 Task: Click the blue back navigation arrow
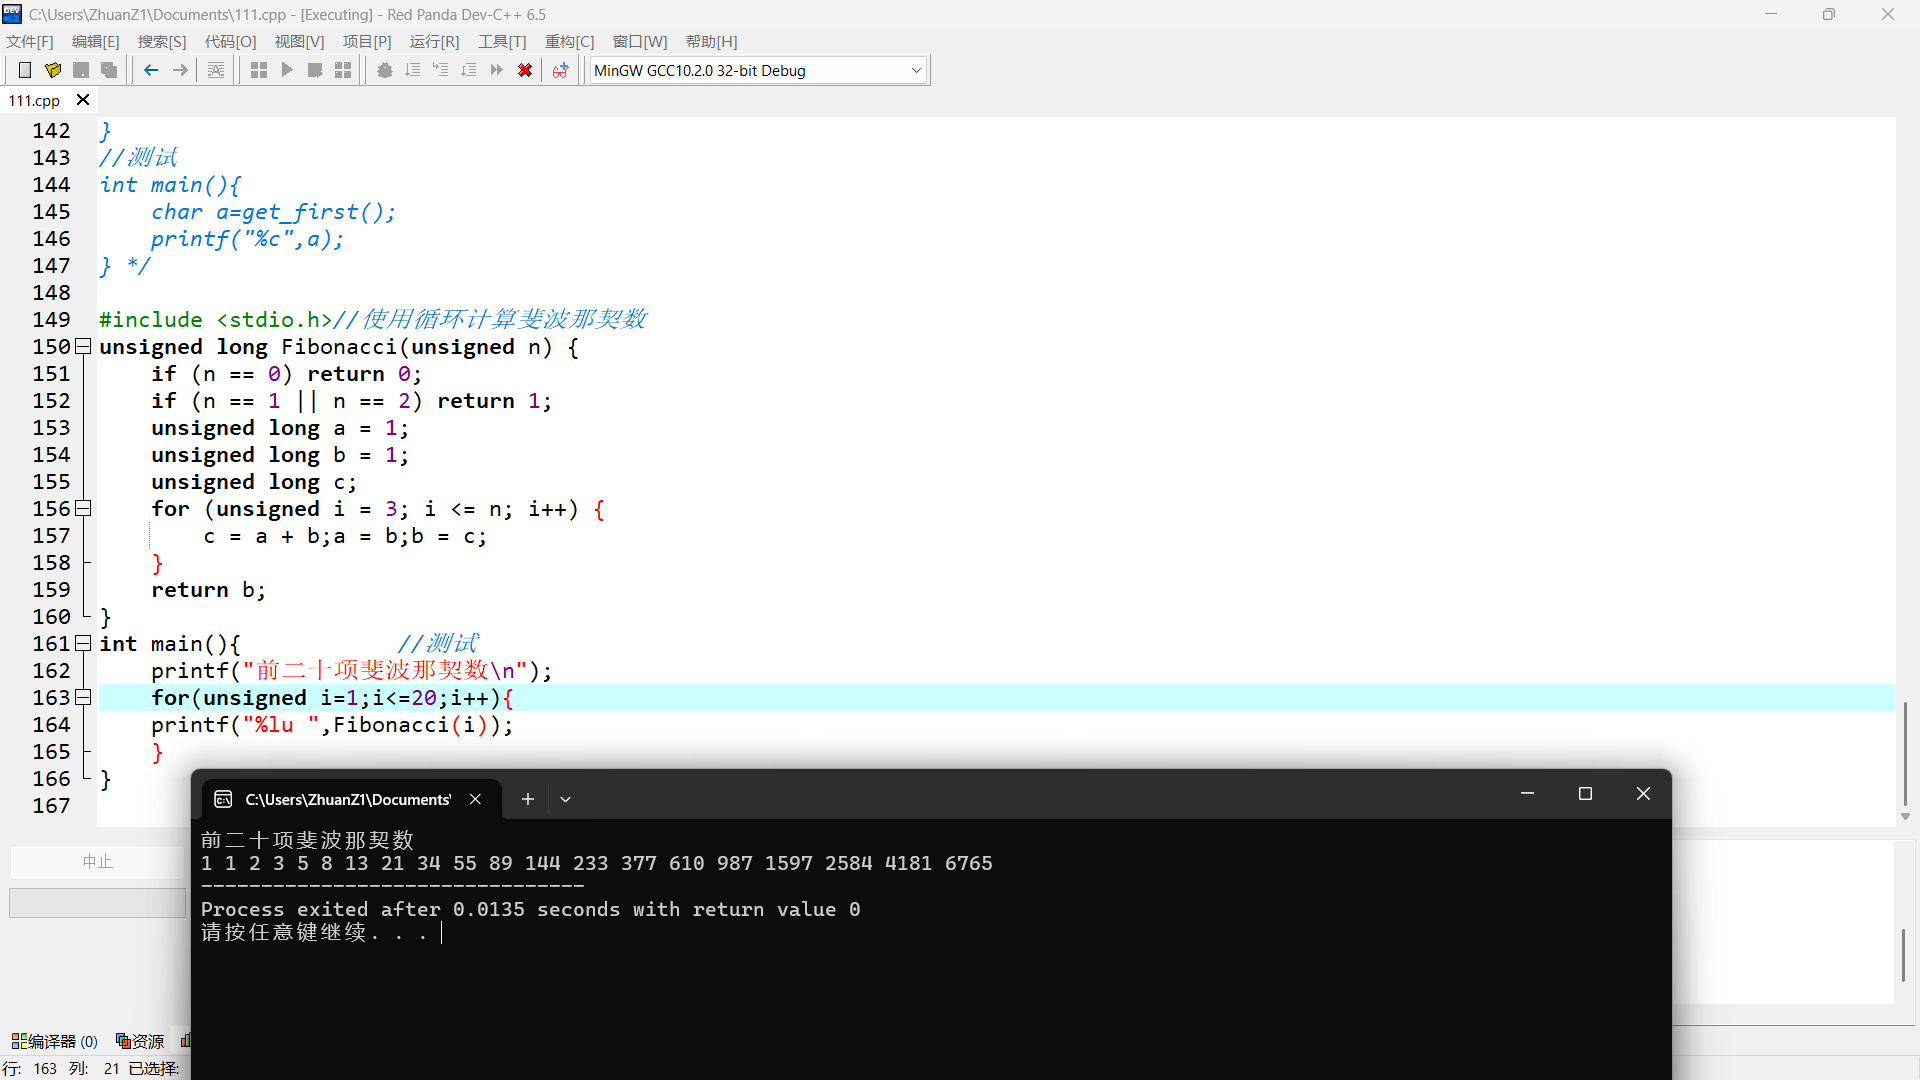(x=151, y=70)
